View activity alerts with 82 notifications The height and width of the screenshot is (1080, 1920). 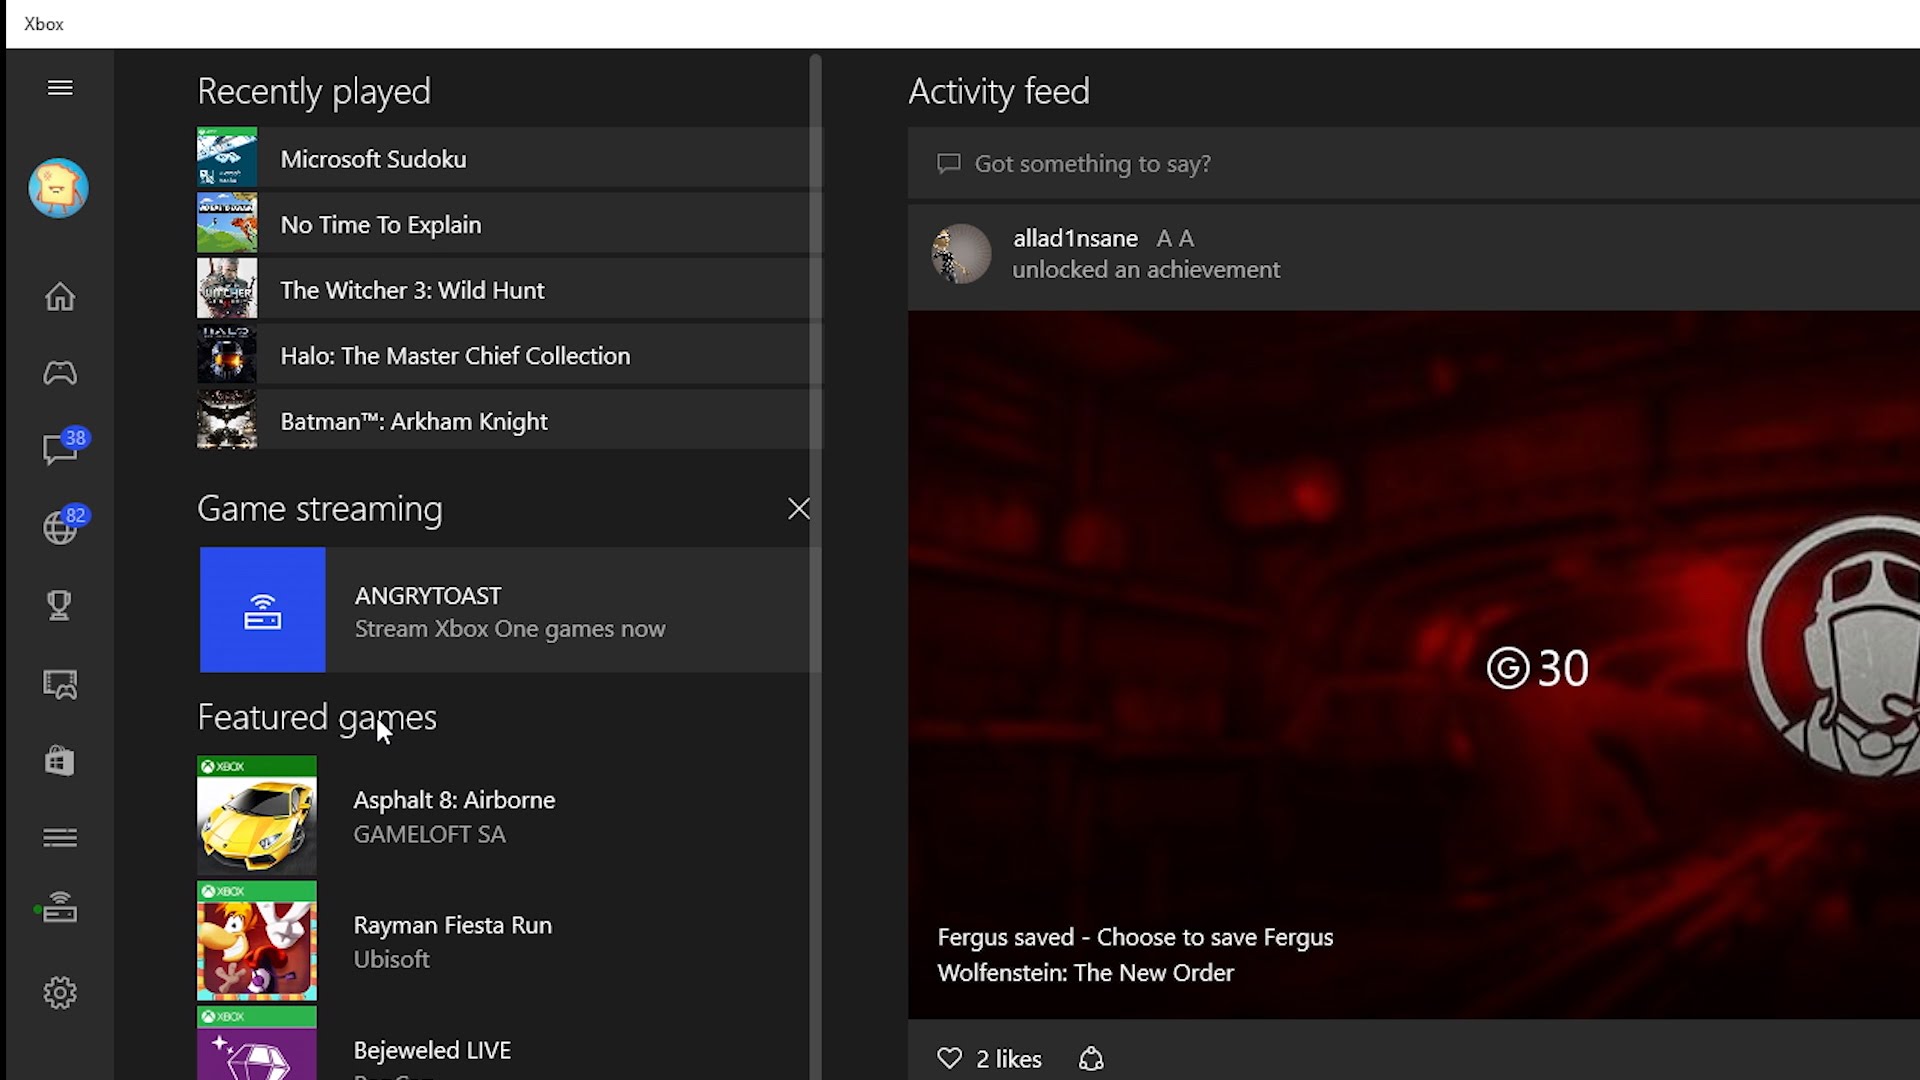[x=59, y=527]
